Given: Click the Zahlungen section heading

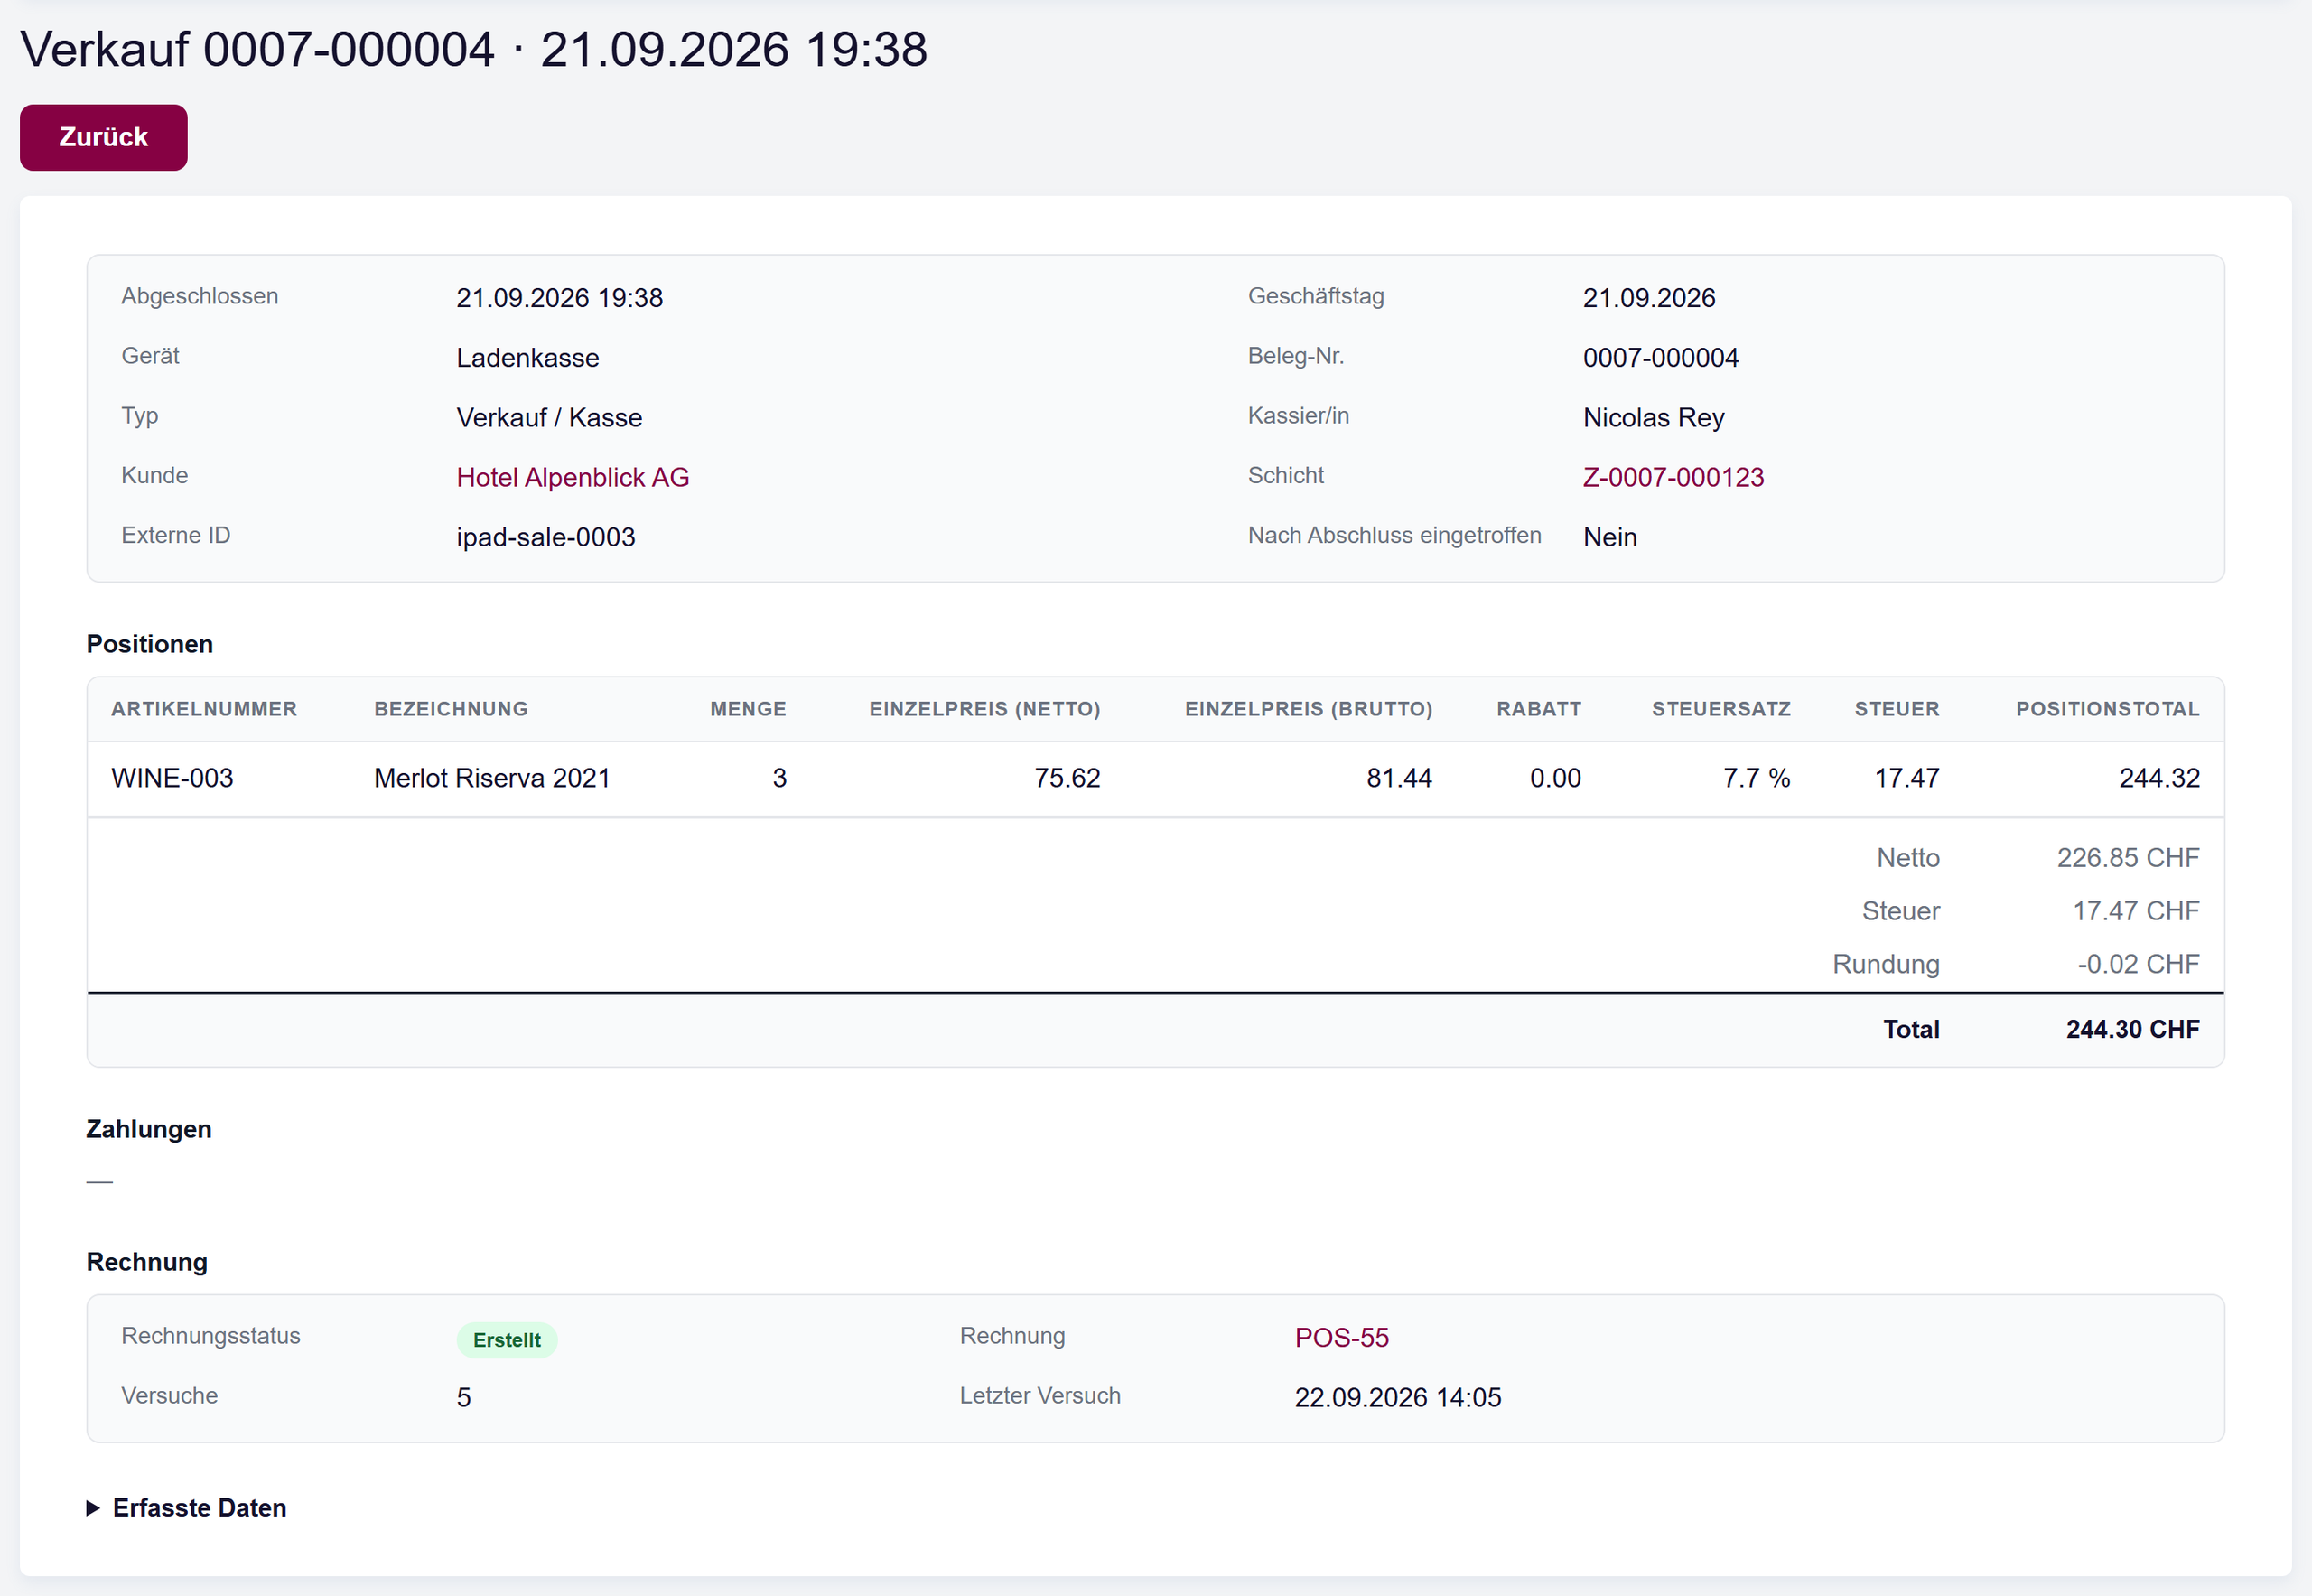Looking at the screenshot, I should tap(149, 1129).
